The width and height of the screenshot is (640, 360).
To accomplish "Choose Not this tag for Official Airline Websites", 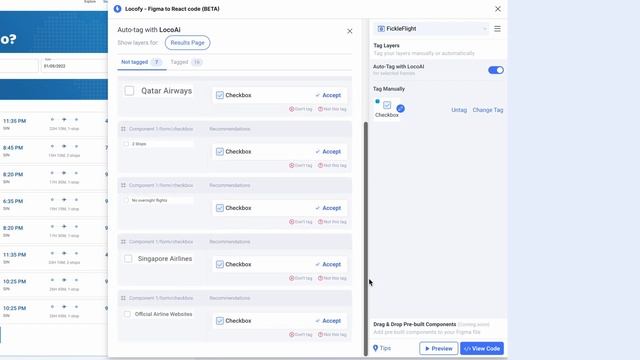I will click(332, 334).
